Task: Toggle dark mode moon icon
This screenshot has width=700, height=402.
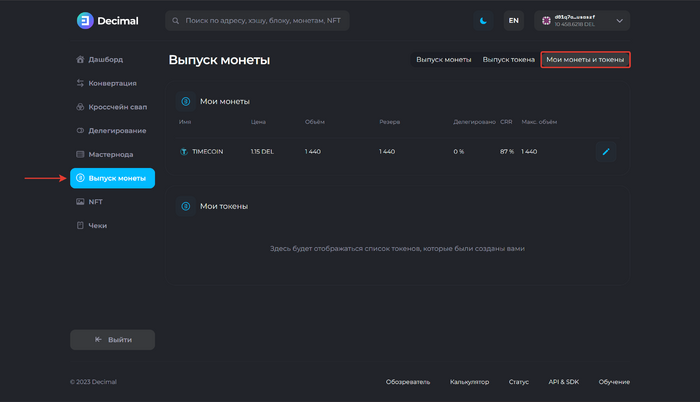Action: click(x=482, y=20)
